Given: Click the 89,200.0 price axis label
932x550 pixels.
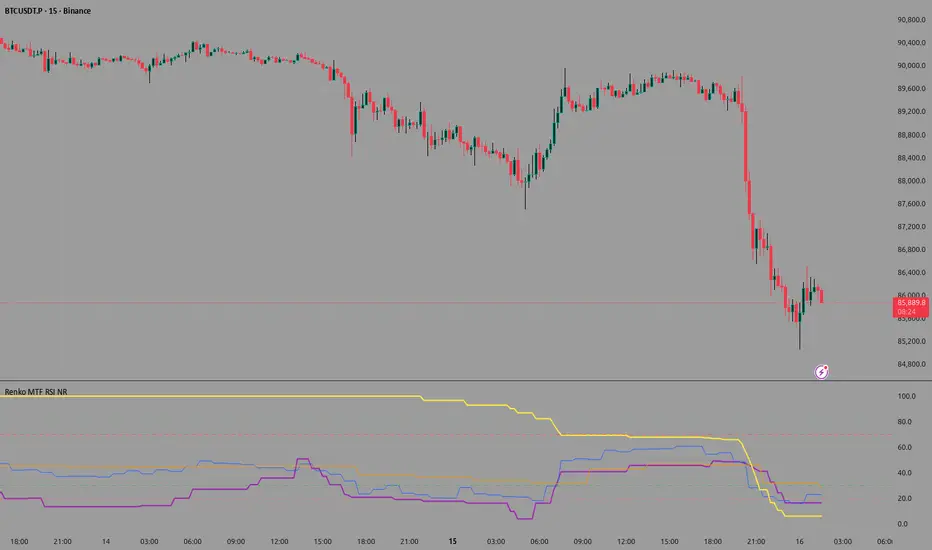Looking at the screenshot, I should click(911, 111).
